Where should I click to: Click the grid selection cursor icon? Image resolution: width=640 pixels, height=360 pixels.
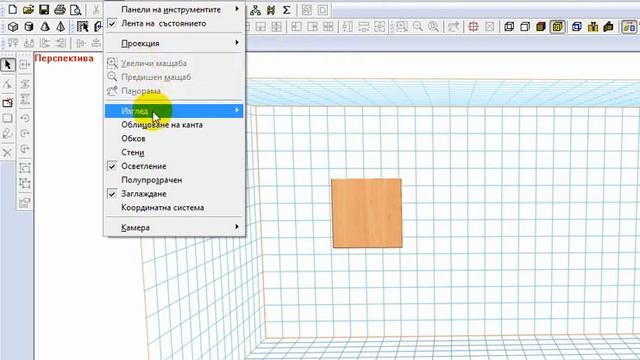pos(82,27)
